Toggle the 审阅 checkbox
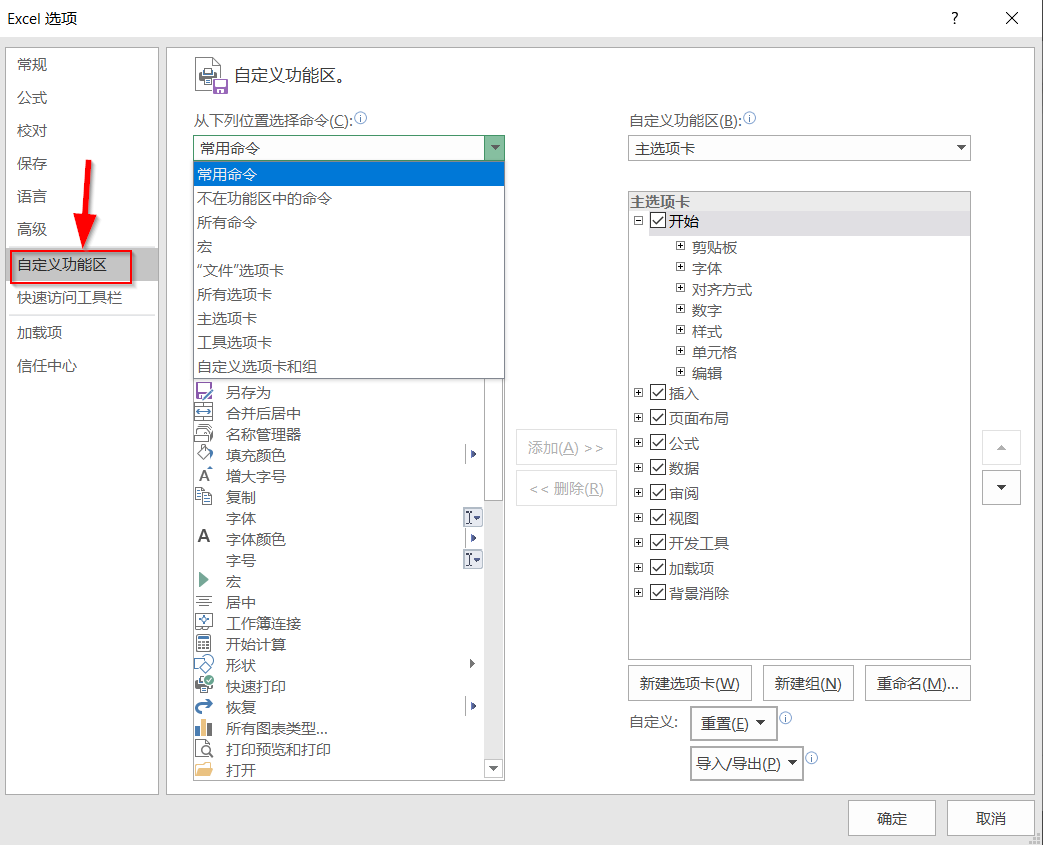Image resolution: width=1043 pixels, height=845 pixels. [658, 492]
